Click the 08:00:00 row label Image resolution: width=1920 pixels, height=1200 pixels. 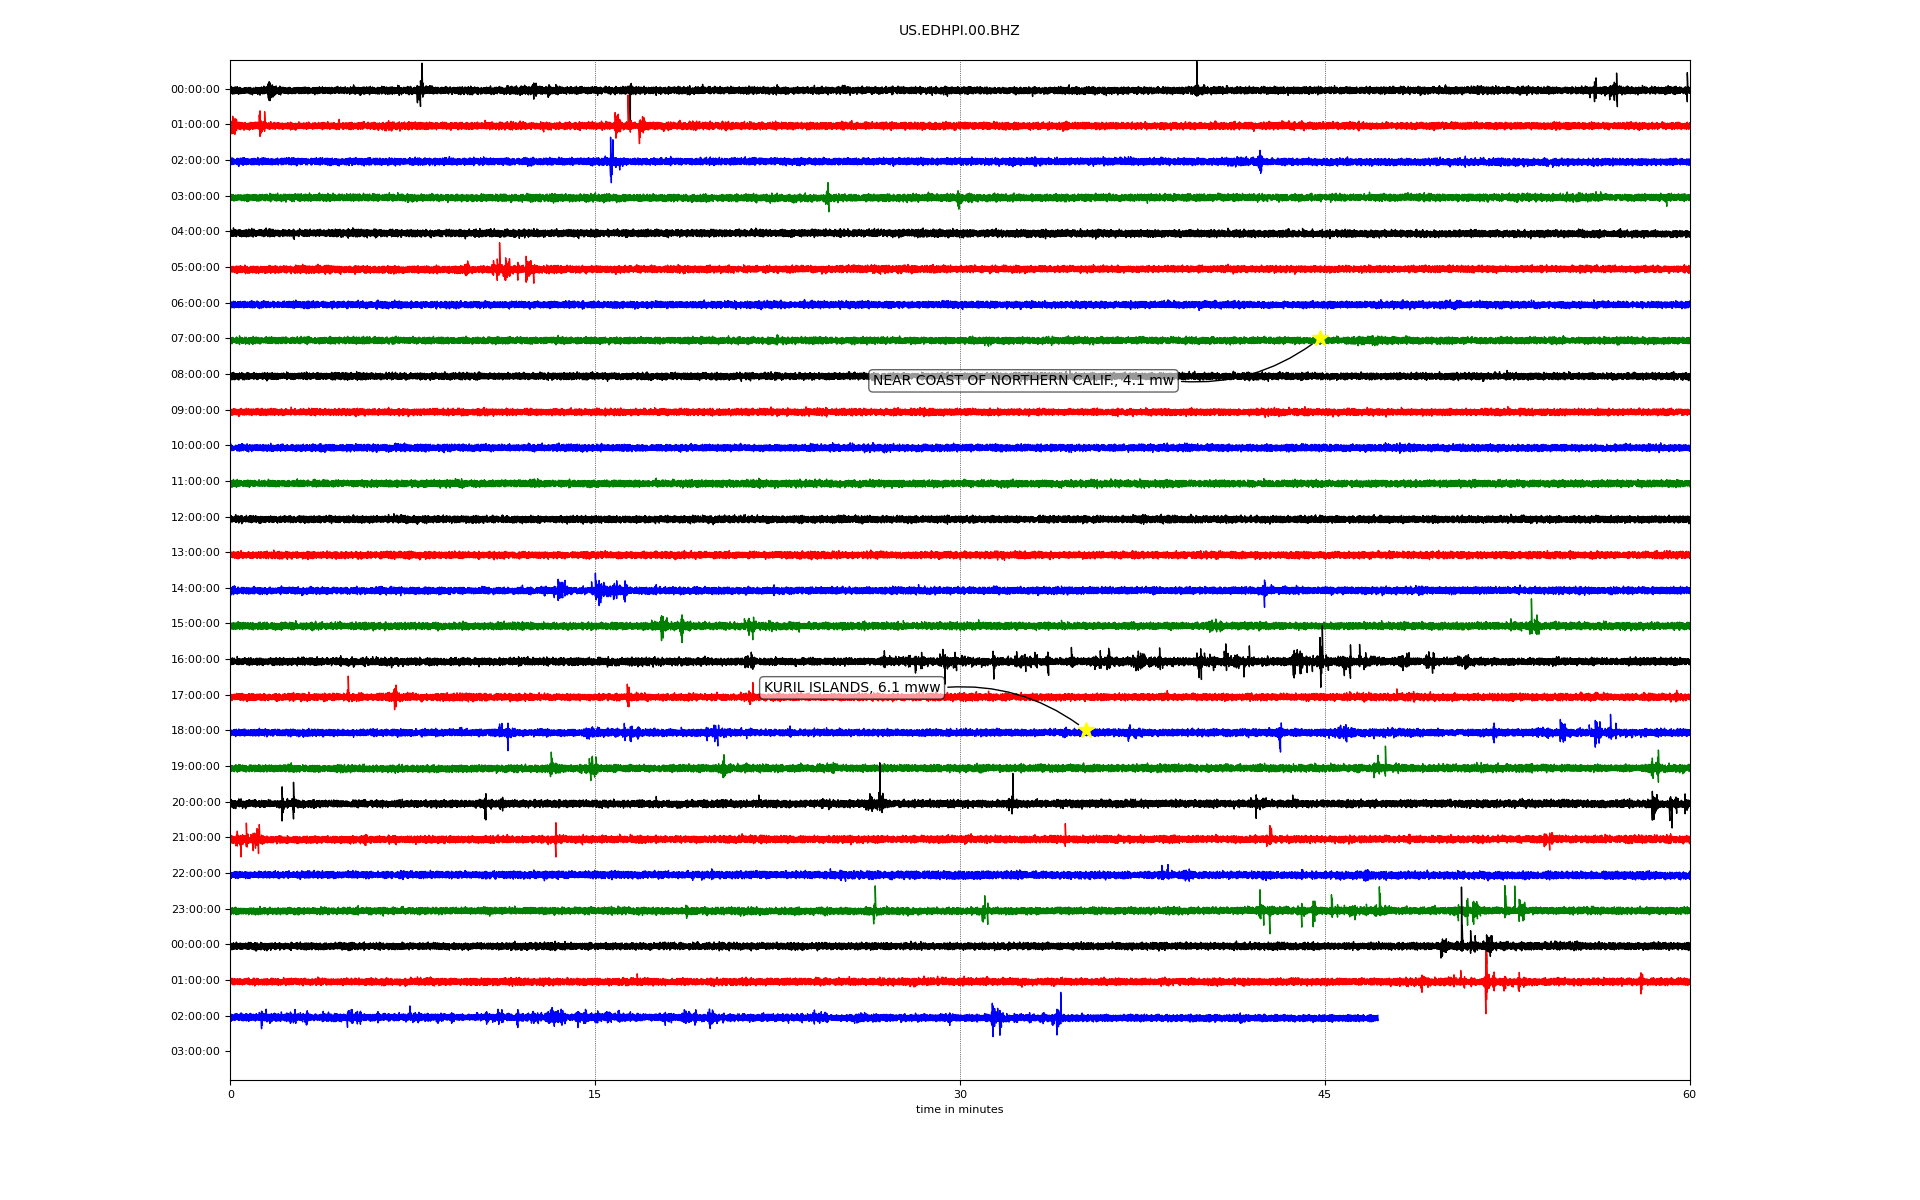(195, 375)
